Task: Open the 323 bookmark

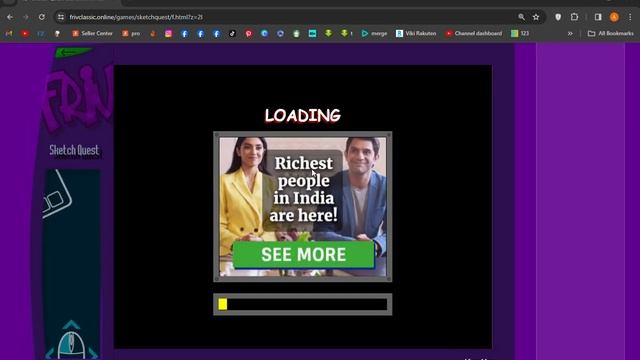Action: [520, 33]
